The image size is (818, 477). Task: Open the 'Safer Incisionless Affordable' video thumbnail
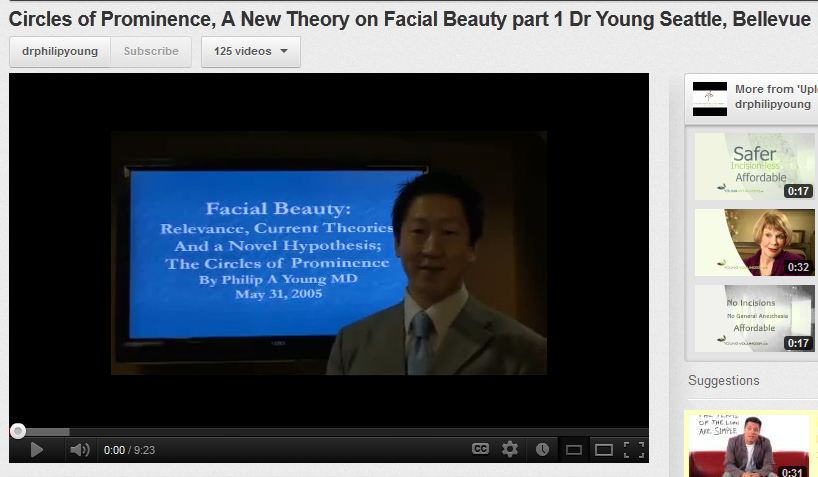click(x=754, y=166)
